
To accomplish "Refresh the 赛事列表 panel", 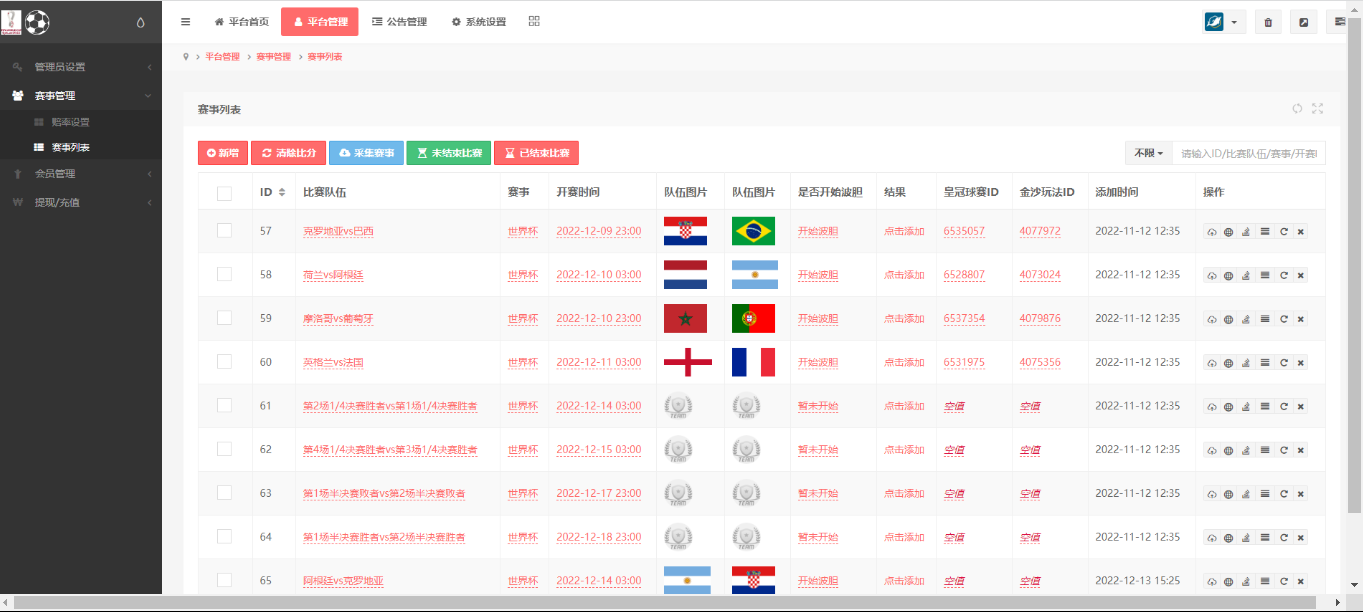I will point(1297,109).
